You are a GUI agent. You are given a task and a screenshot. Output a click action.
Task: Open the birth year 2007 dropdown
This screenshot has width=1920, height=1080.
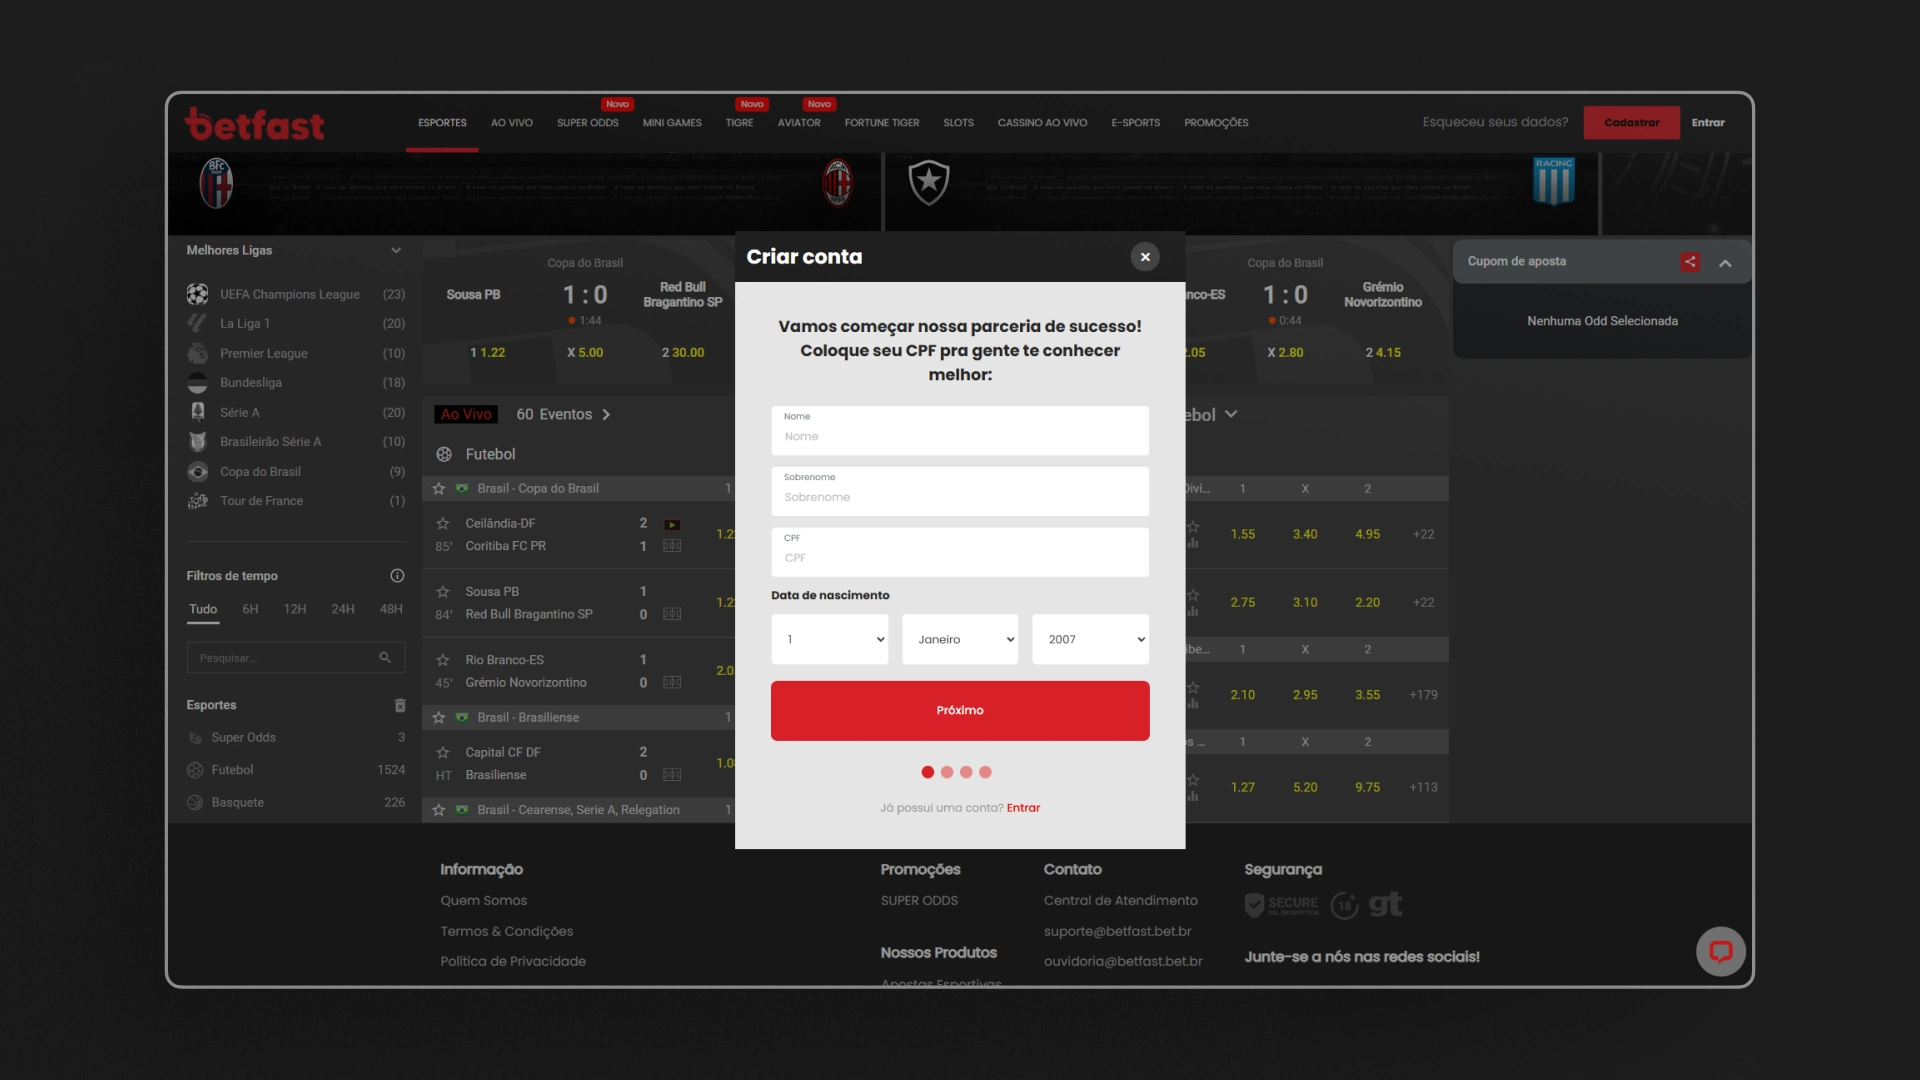click(x=1090, y=639)
